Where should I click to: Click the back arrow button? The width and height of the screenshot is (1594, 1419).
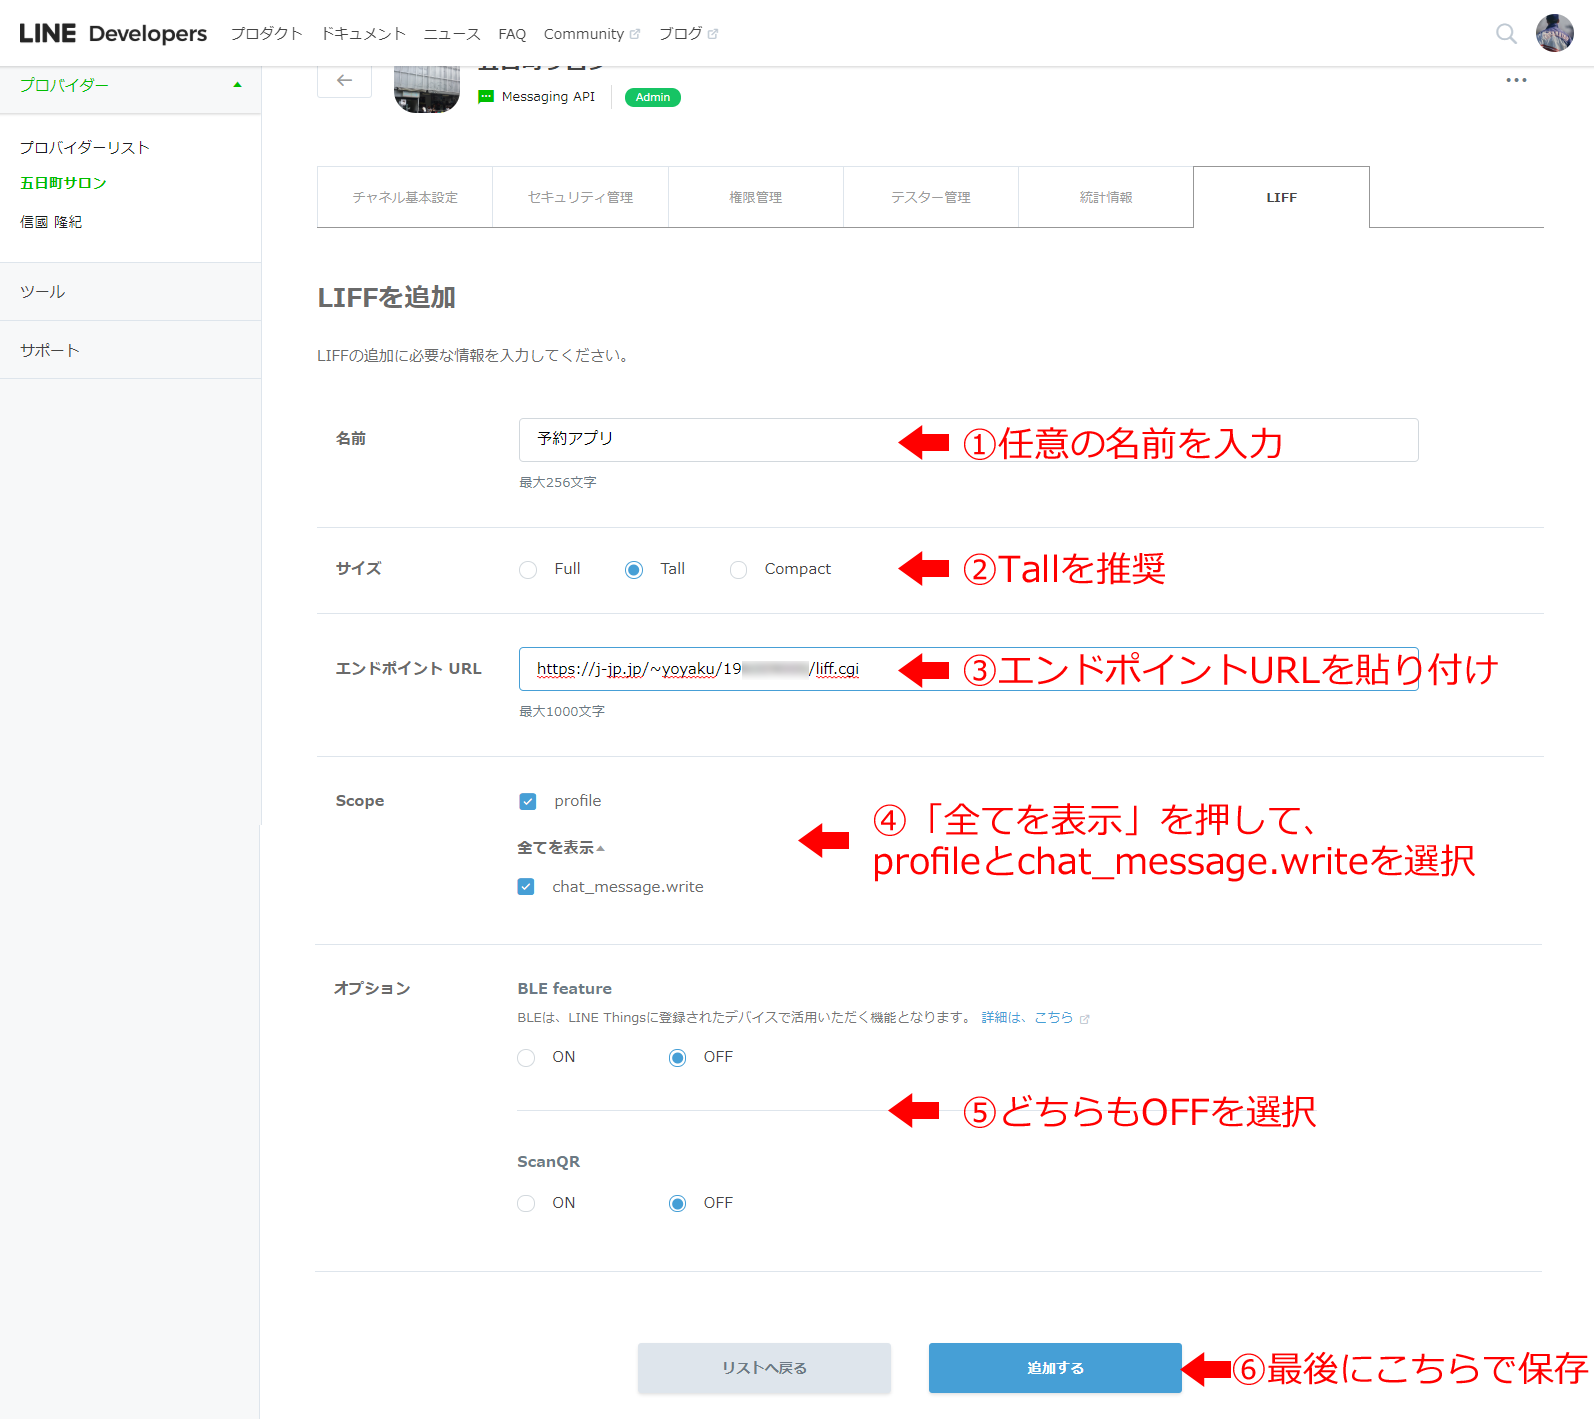pos(344,81)
